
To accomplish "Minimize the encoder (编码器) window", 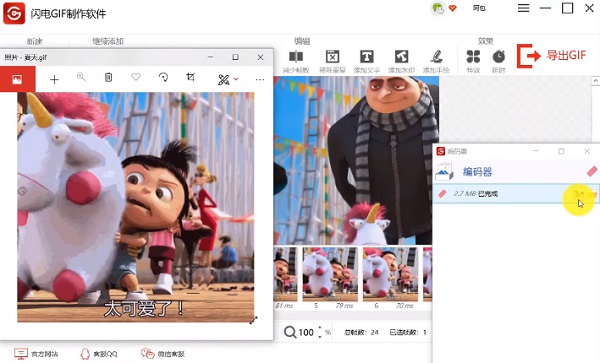I will tap(536, 151).
